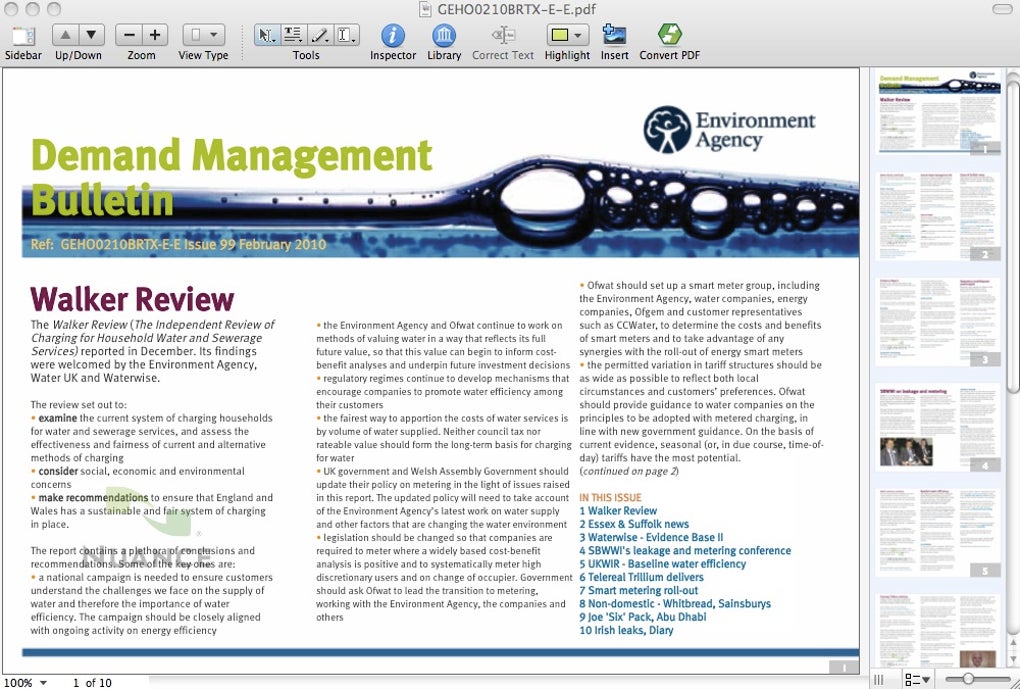Click '5 UKWIR - Baseline water efficiency' entry
The height and width of the screenshot is (689, 1020).
point(662,563)
